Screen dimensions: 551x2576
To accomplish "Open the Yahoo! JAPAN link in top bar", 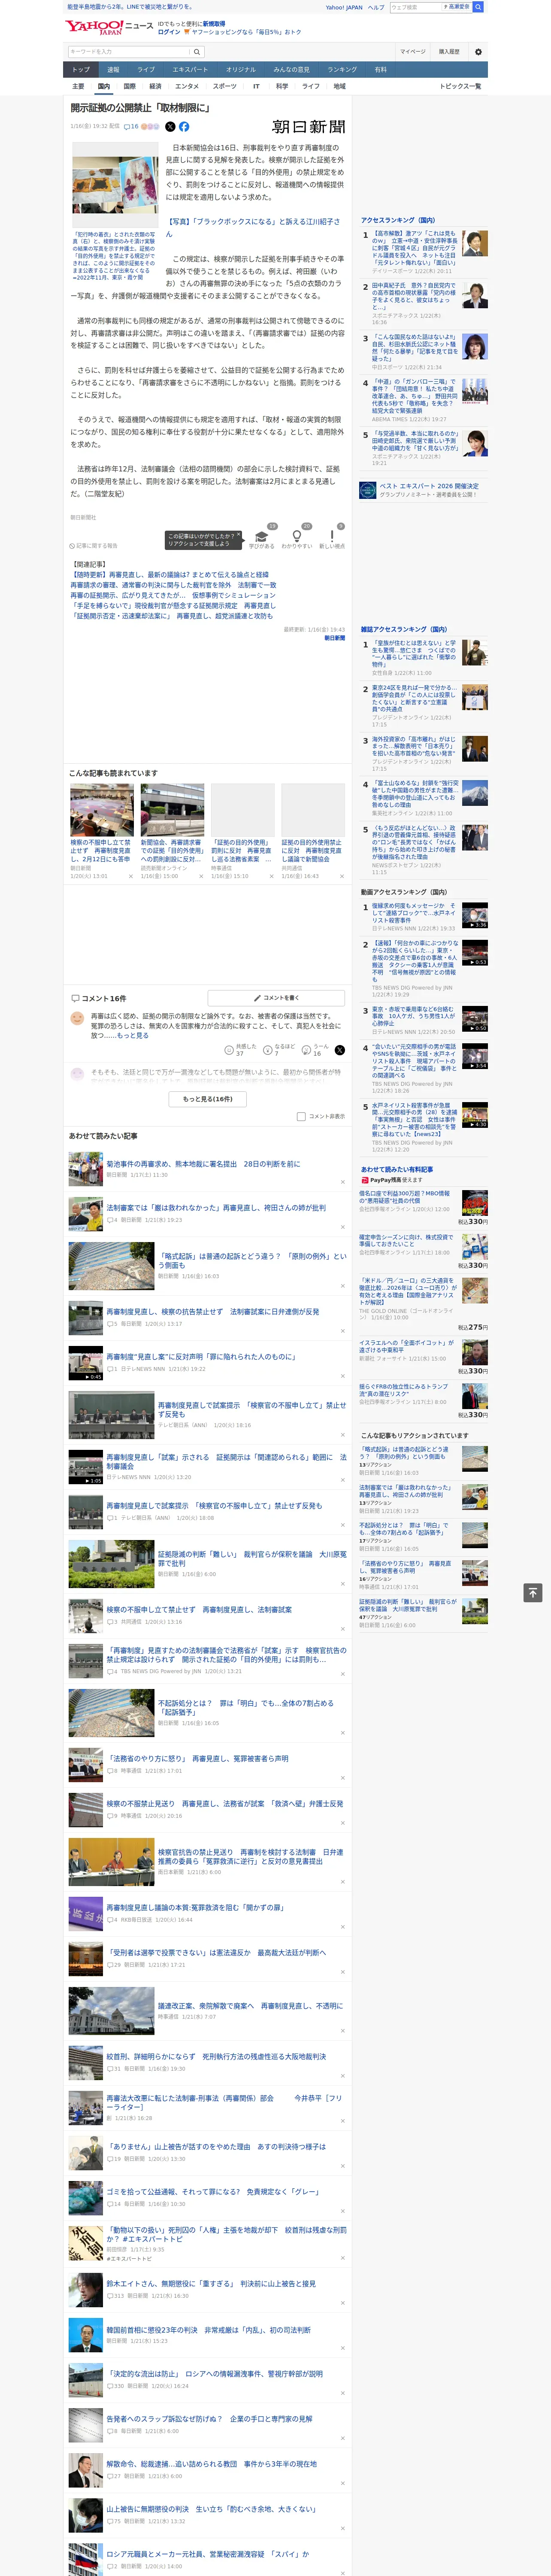I will (x=344, y=7).
